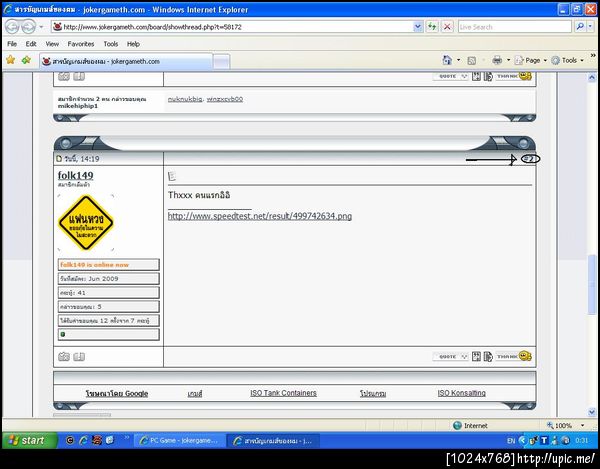
Task: Open the Windows Start button
Action: [x=30, y=441]
